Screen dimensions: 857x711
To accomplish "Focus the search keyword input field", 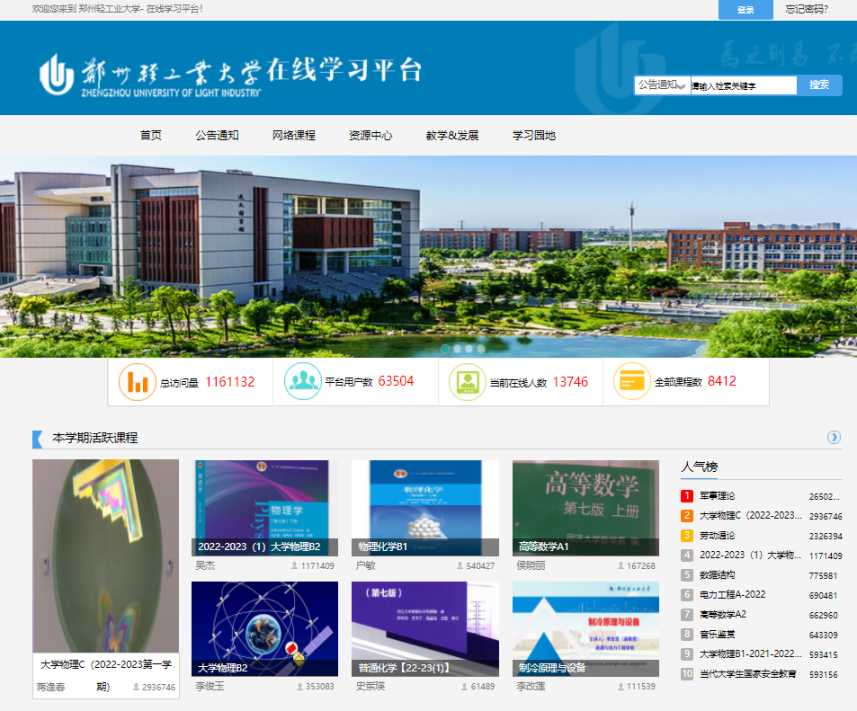I will [x=742, y=86].
